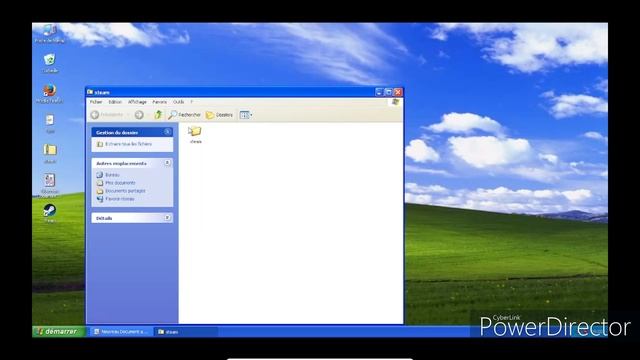The height and width of the screenshot is (360, 640).
Task: Open the view mode dropdown
Action: (246, 115)
